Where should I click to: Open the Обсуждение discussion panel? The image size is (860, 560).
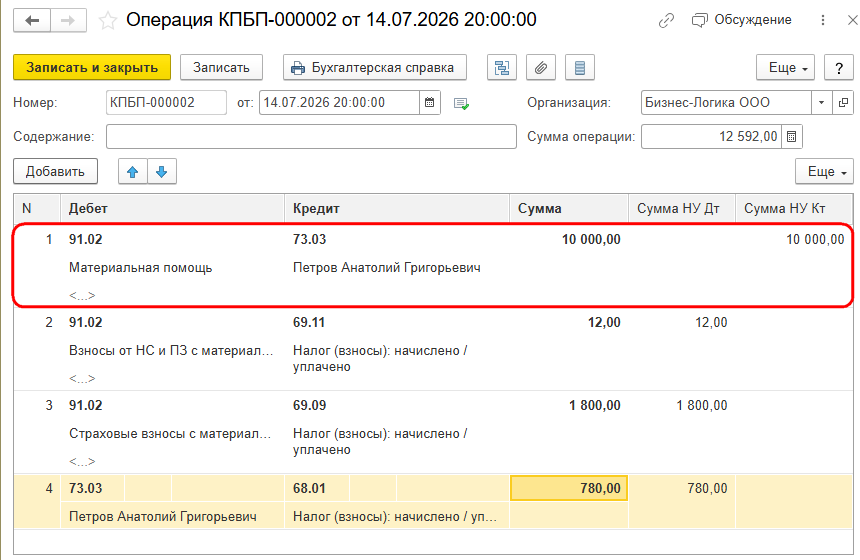click(x=742, y=20)
